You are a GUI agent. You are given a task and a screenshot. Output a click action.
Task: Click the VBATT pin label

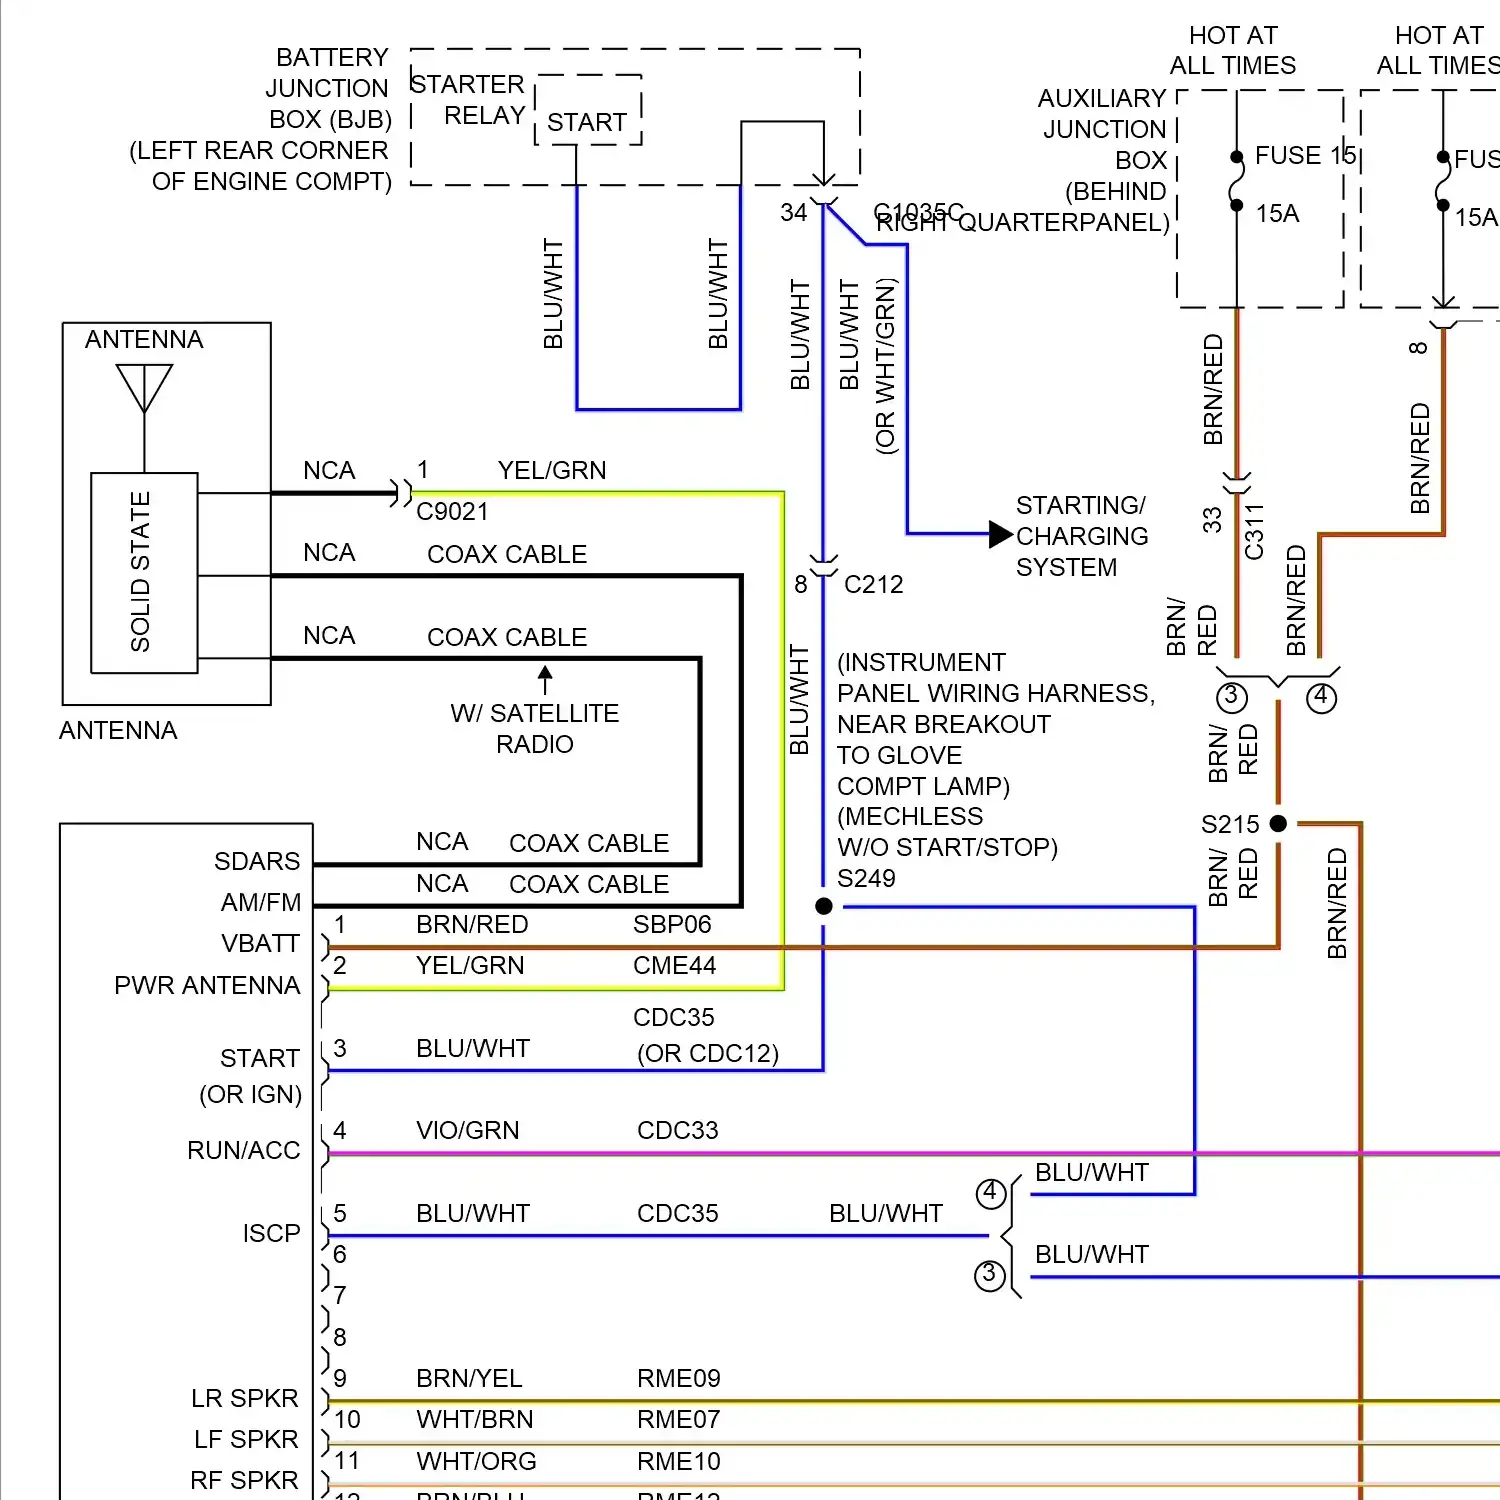(x=260, y=943)
